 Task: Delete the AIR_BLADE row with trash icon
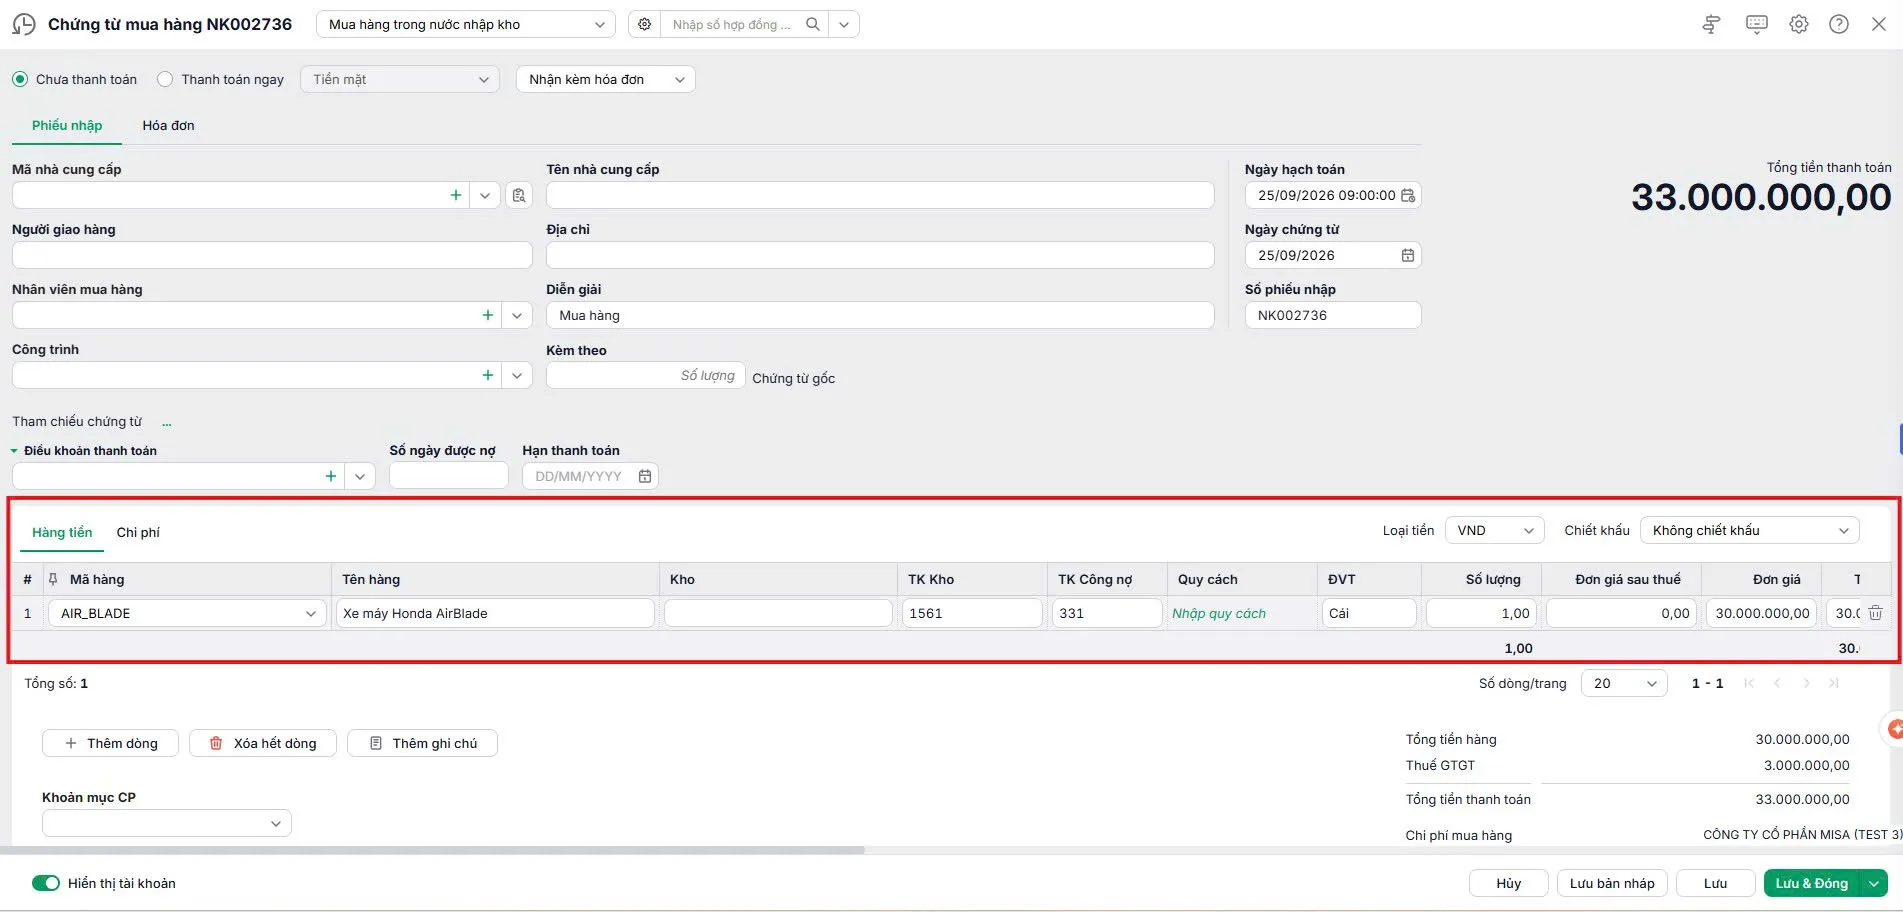1875,613
